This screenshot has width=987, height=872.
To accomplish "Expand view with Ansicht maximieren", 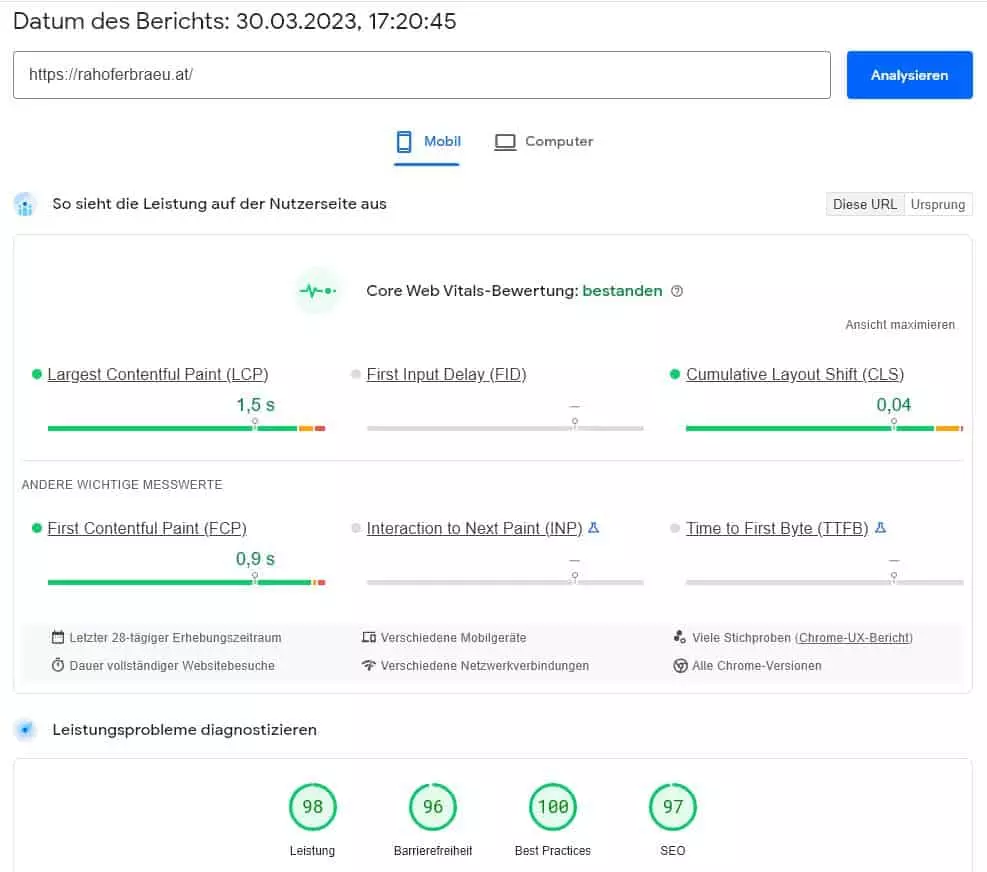I will coord(900,325).
